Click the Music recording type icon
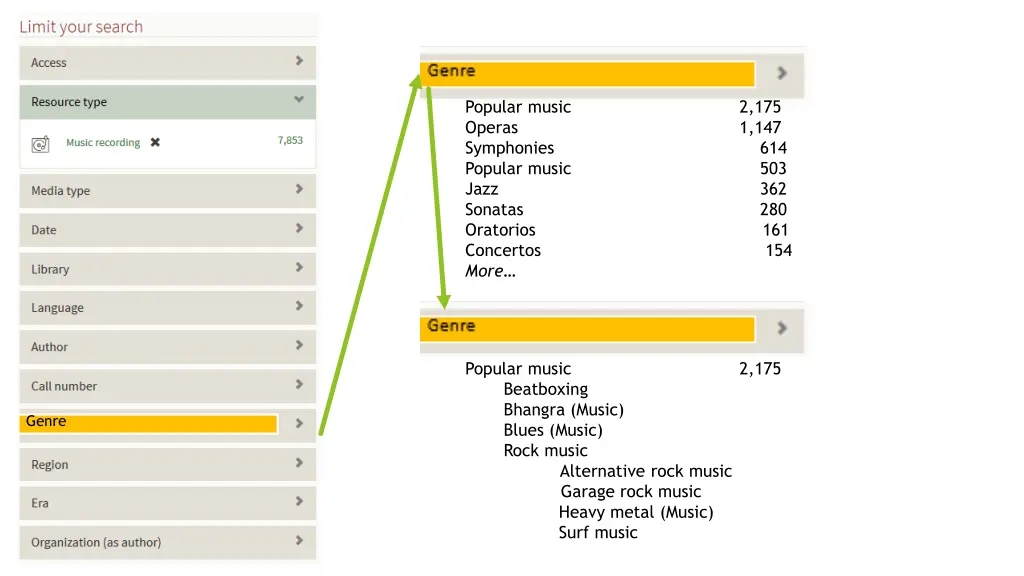The width and height of the screenshot is (1024, 576). click(40, 144)
